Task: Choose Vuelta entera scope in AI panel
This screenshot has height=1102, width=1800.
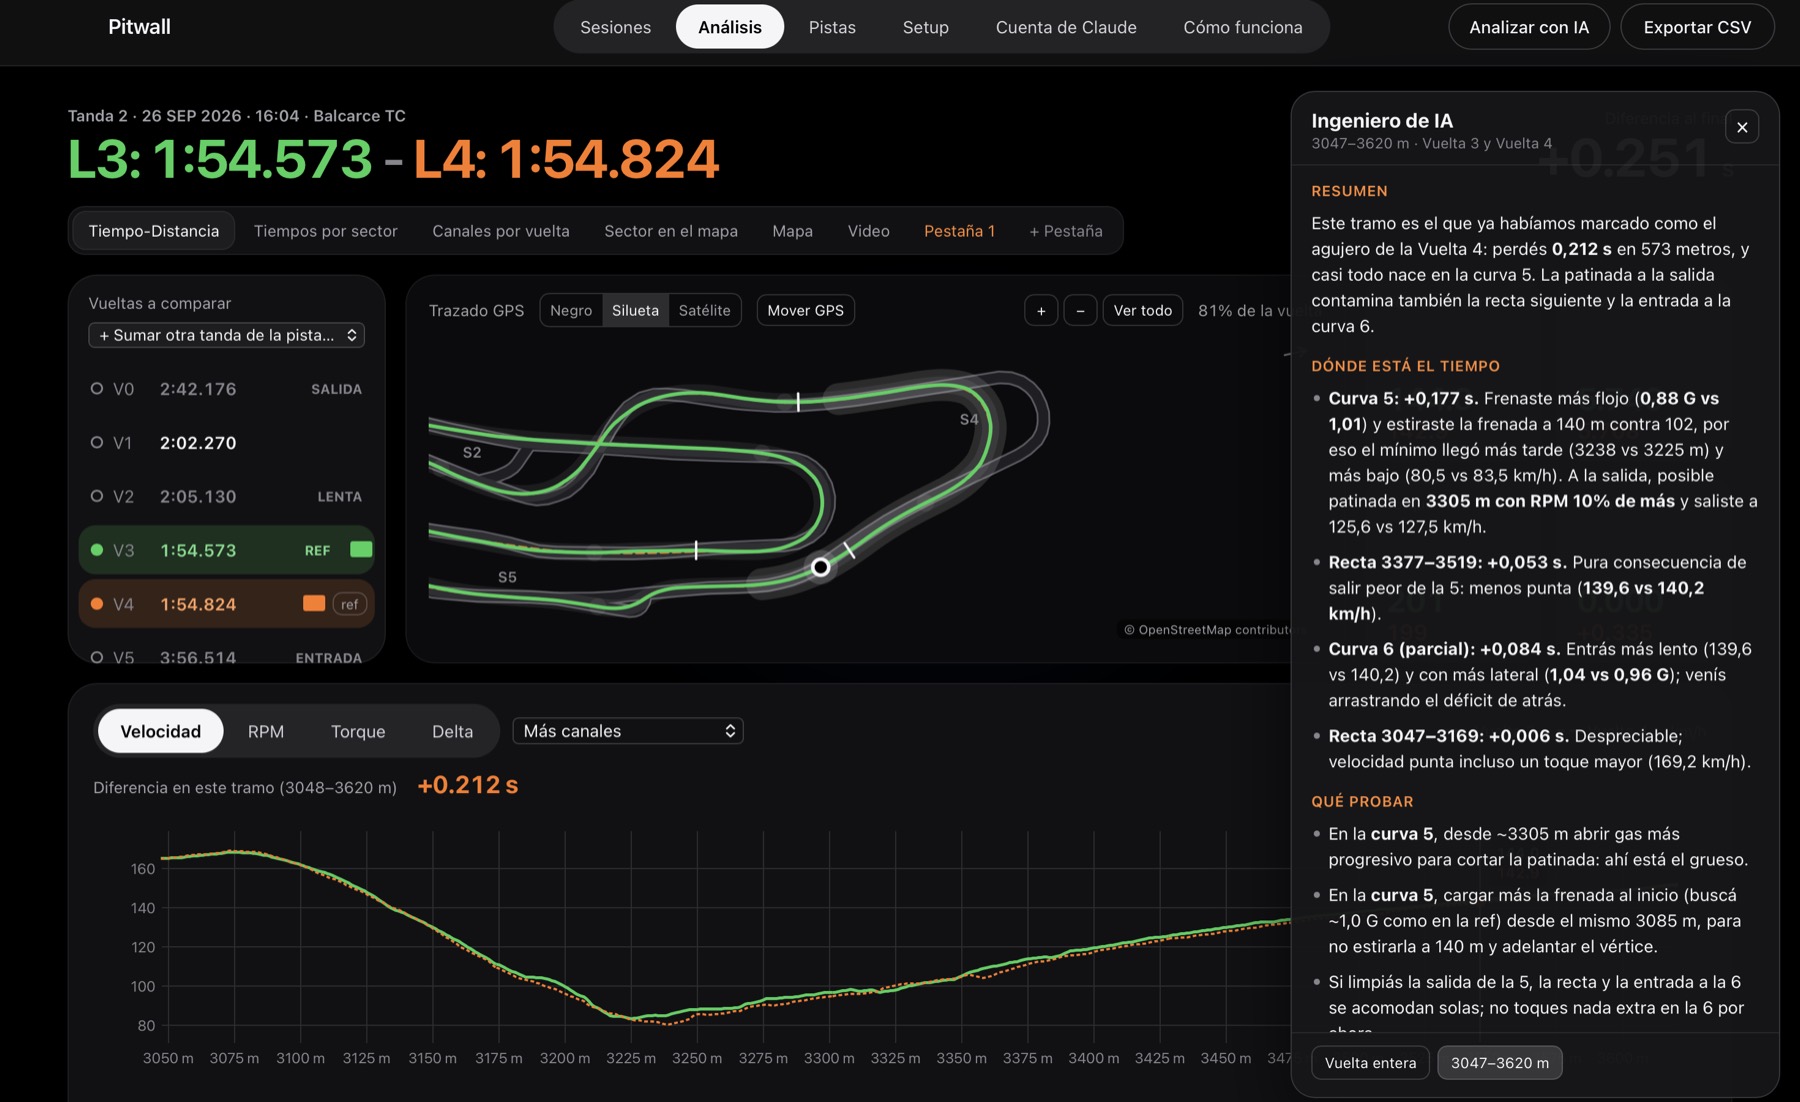Action: pyautogui.click(x=1370, y=1063)
